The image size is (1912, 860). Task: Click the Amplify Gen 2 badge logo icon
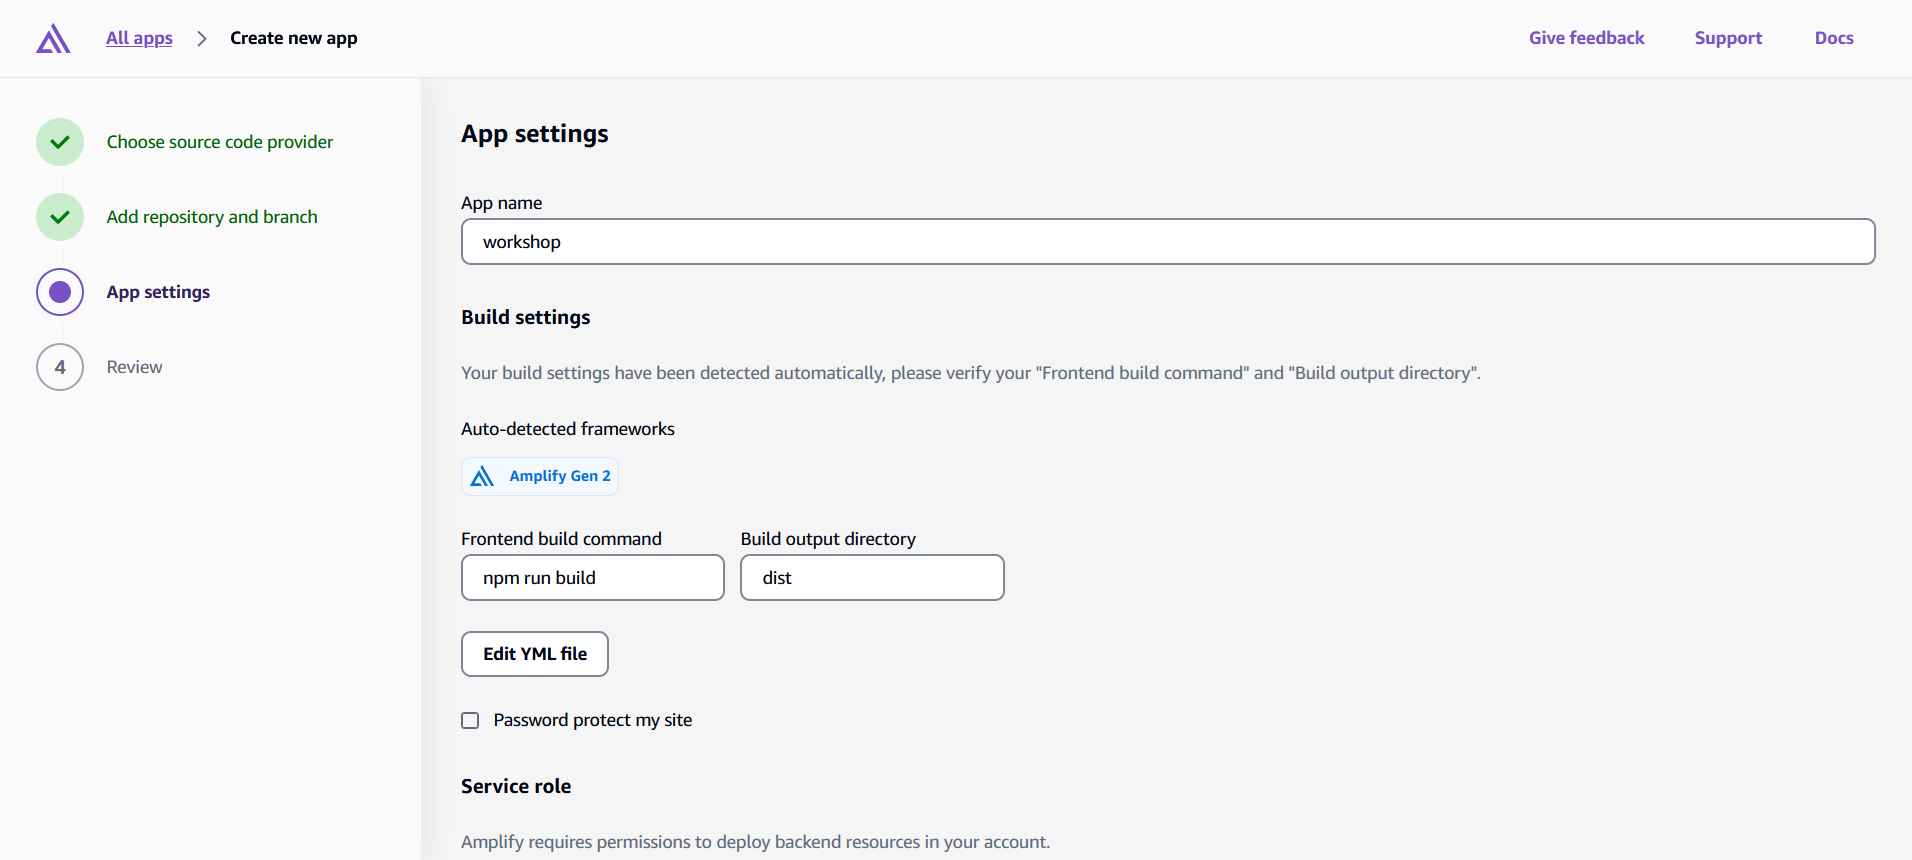(482, 476)
